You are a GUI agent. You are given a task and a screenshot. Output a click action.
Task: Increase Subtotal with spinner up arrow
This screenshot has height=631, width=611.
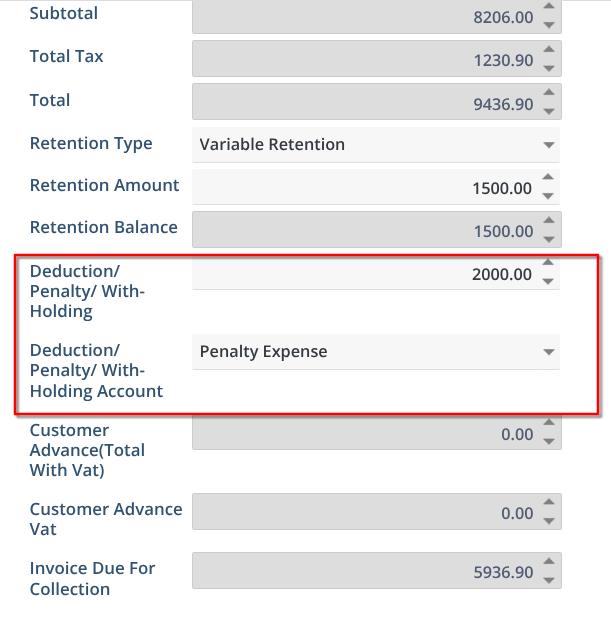coord(548,9)
